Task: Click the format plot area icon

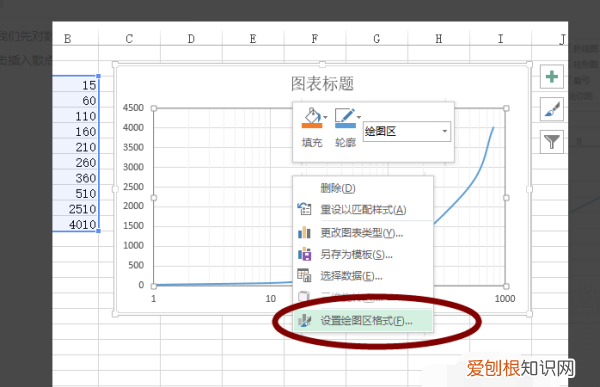Action: pyautogui.click(x=304, y=321)
